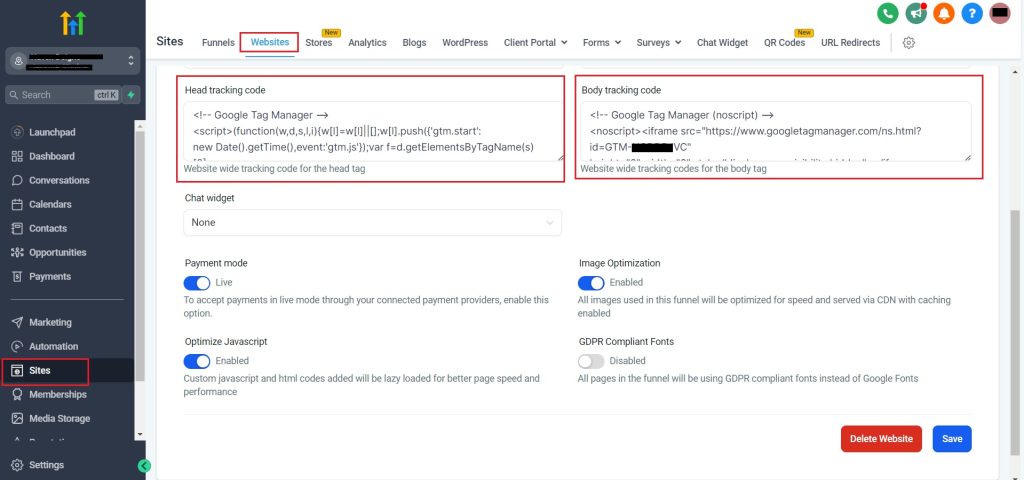
Task: Open the orange notifications bell
Action: 944,13
